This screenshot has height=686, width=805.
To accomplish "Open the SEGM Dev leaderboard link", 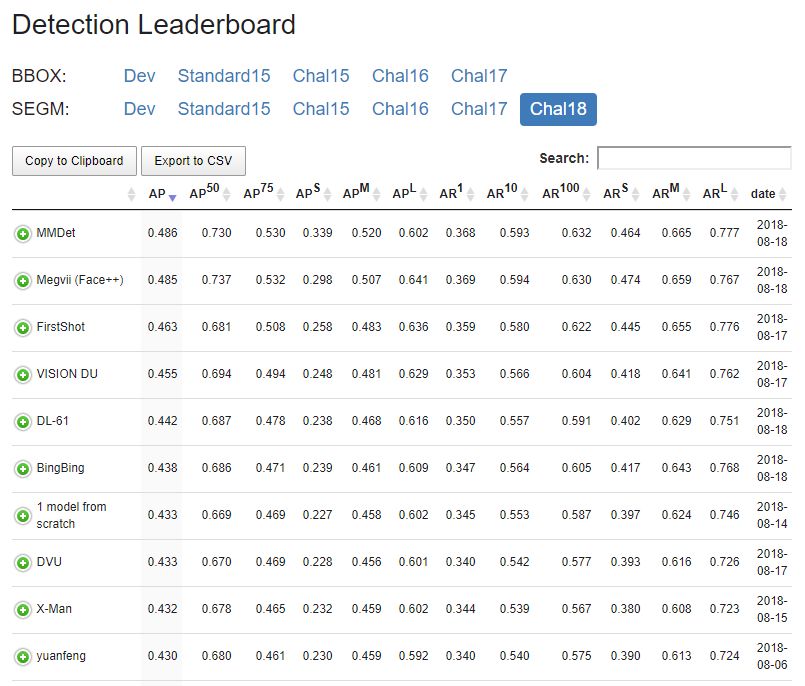I will 140,109.
